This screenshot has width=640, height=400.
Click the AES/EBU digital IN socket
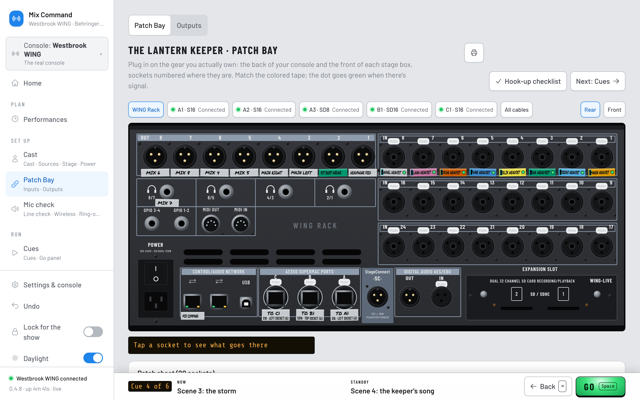coord(441,297)
